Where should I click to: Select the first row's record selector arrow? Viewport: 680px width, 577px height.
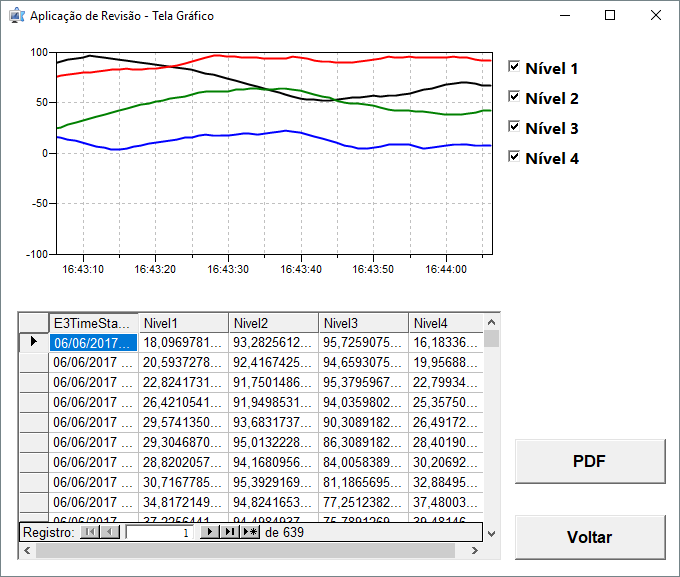(33, 342)
